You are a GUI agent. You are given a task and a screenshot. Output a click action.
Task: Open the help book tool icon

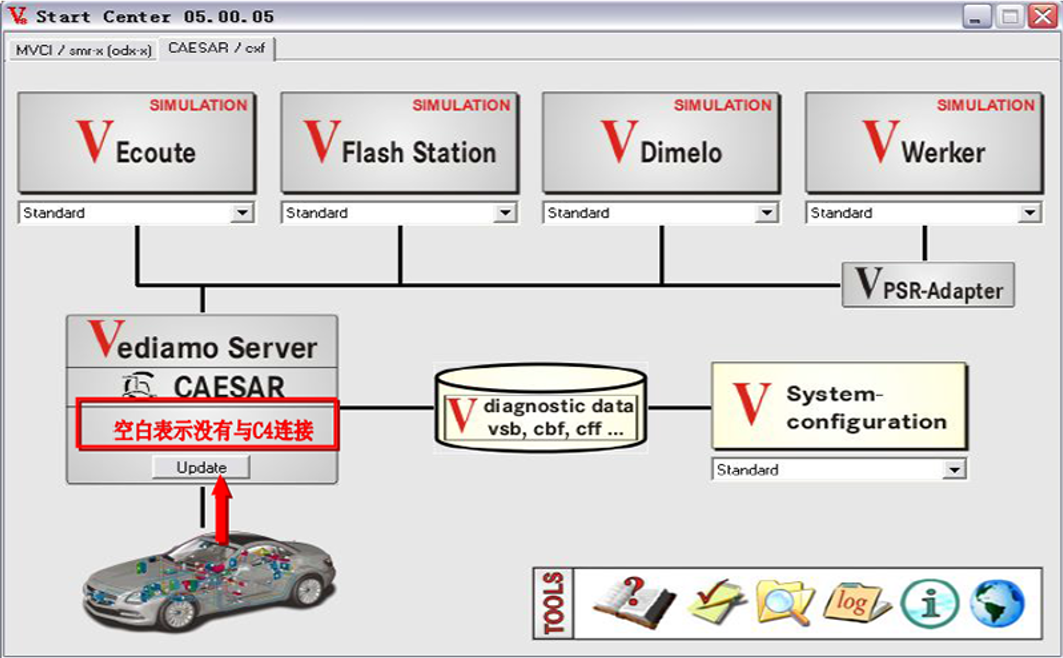pos(633,602)
